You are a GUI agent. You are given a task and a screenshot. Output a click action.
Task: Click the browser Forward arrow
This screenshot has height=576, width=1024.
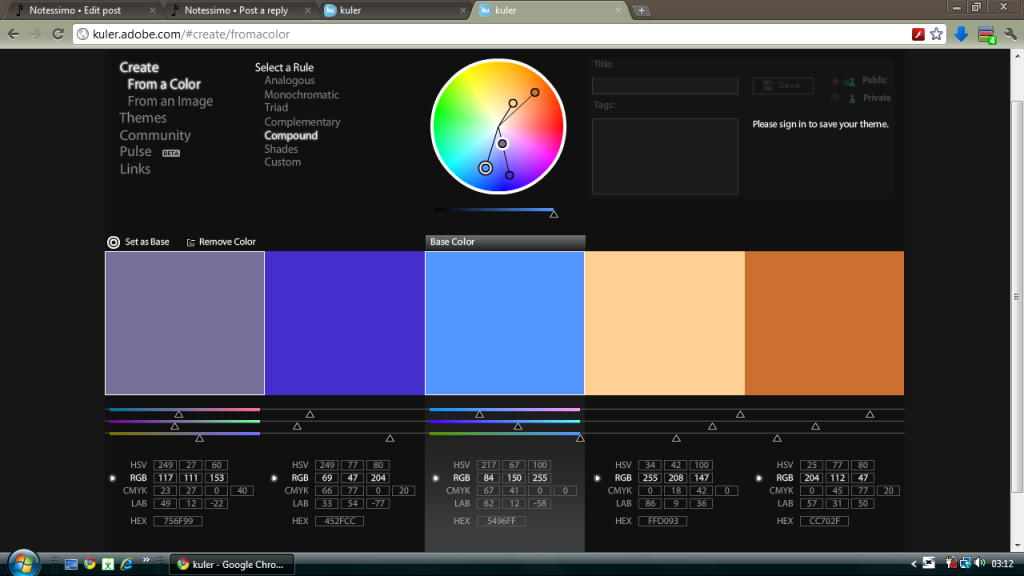coord(35,34)
